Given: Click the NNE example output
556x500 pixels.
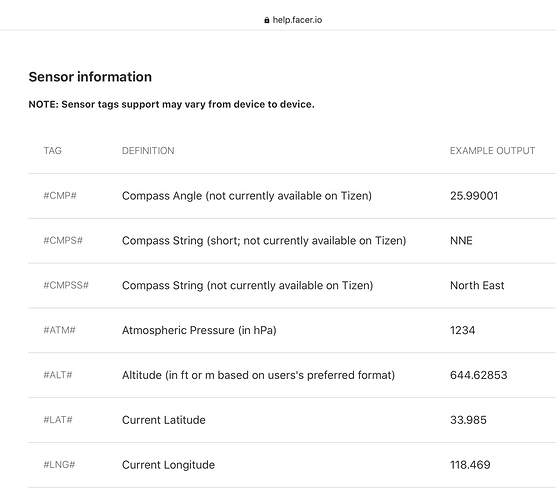Looking at the screenshot, I should coord(461,240).
